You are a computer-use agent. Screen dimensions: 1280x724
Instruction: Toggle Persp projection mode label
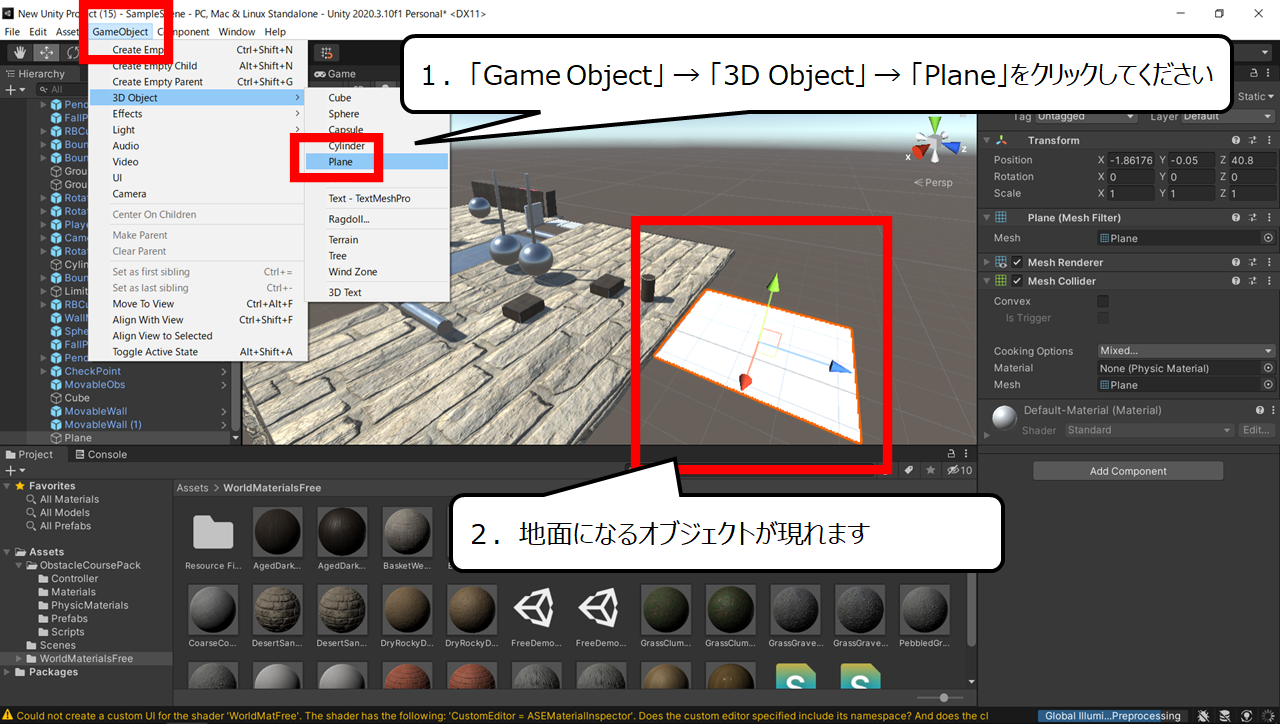pyautogui.click(x=933, y=183)
